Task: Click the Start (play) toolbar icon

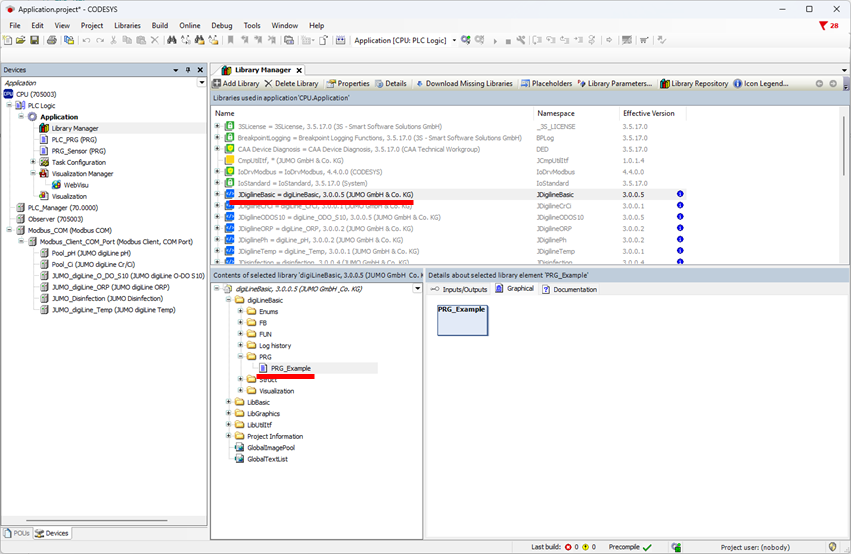Action: (x=494, y=41)
